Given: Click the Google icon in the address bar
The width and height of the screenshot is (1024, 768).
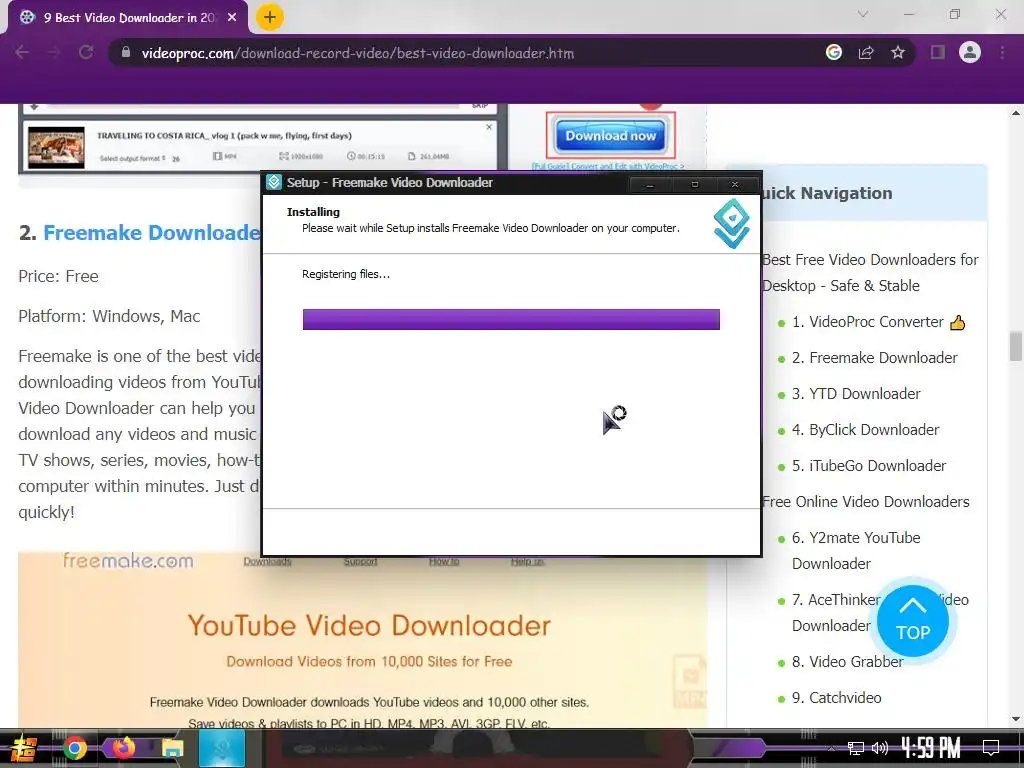Looking at the screenshot, I should point(834,52).
